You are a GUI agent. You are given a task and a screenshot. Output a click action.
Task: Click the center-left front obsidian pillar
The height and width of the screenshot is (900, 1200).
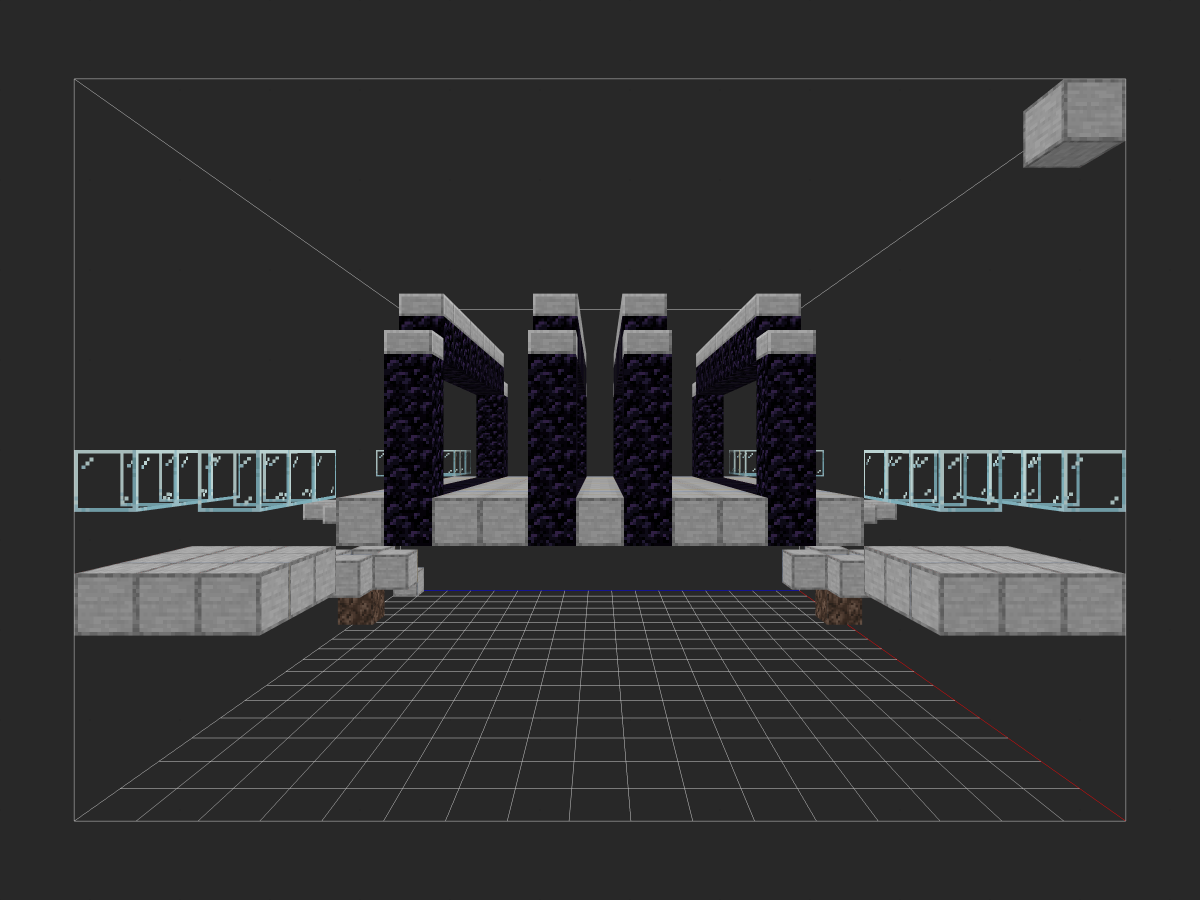coord(555,450)
